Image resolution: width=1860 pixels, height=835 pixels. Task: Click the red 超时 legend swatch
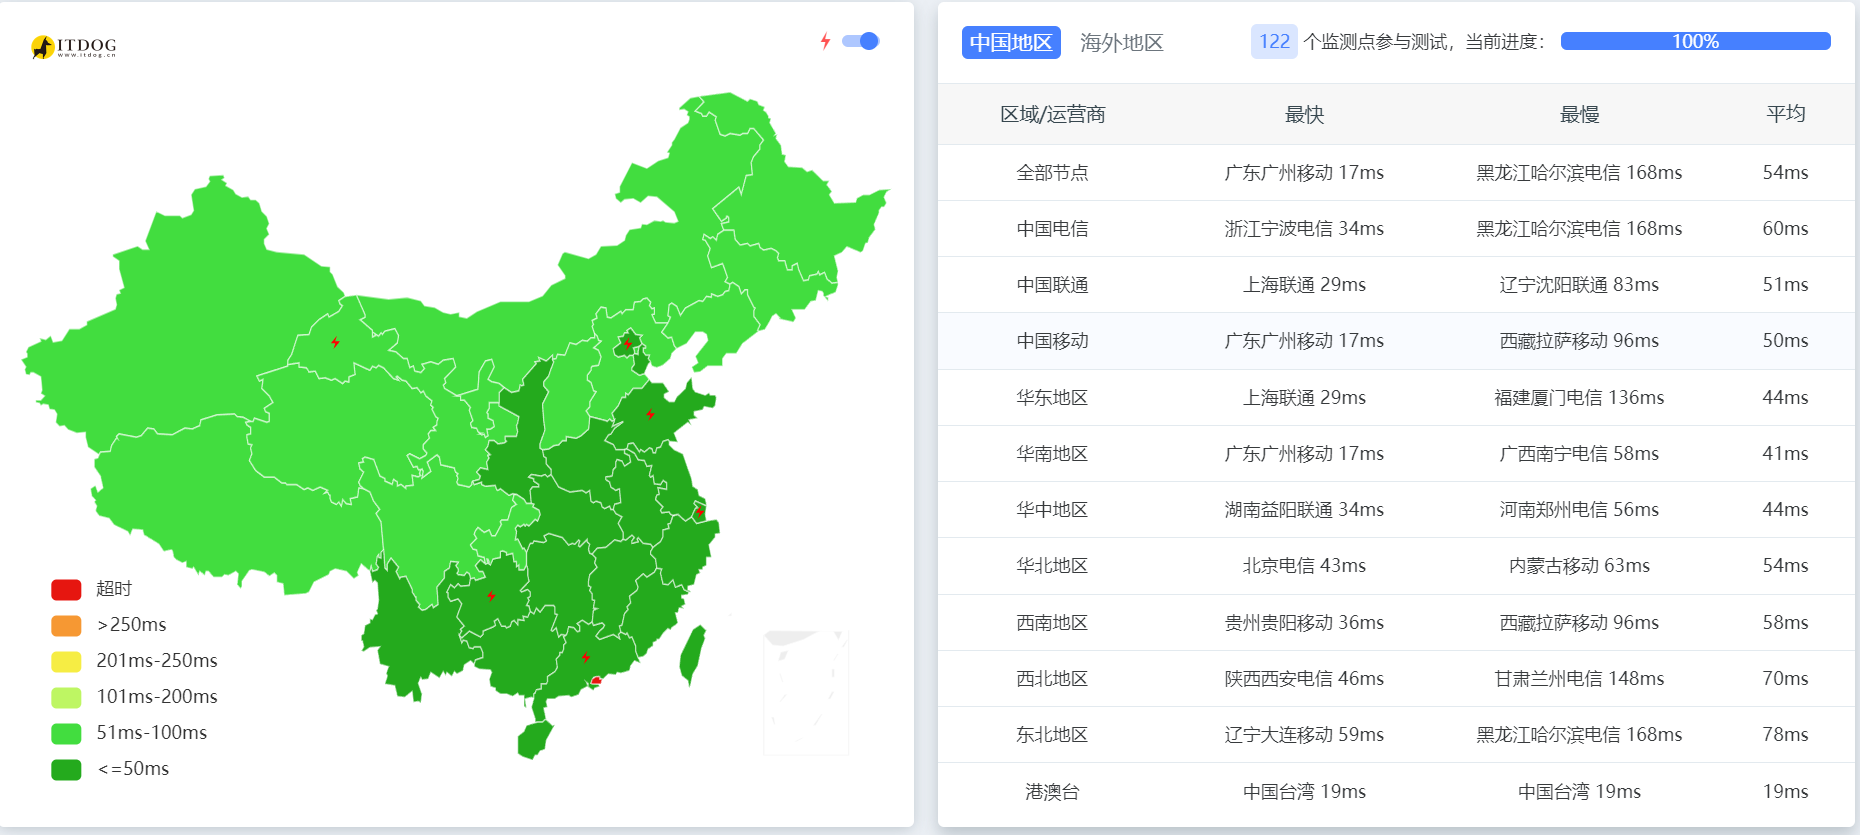click(66, 589)
